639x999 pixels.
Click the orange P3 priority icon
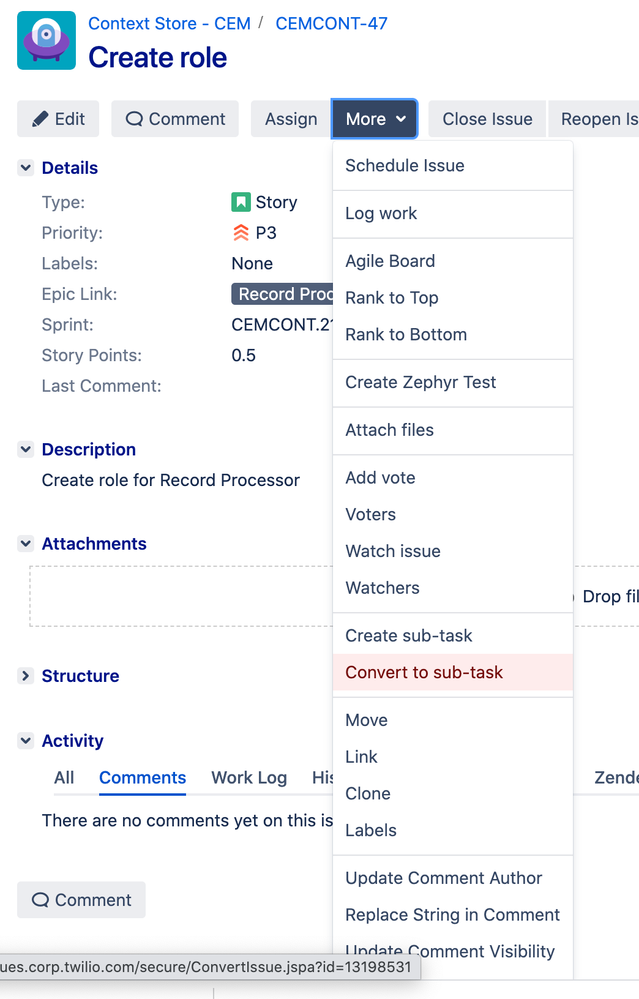tap(241, 233)
